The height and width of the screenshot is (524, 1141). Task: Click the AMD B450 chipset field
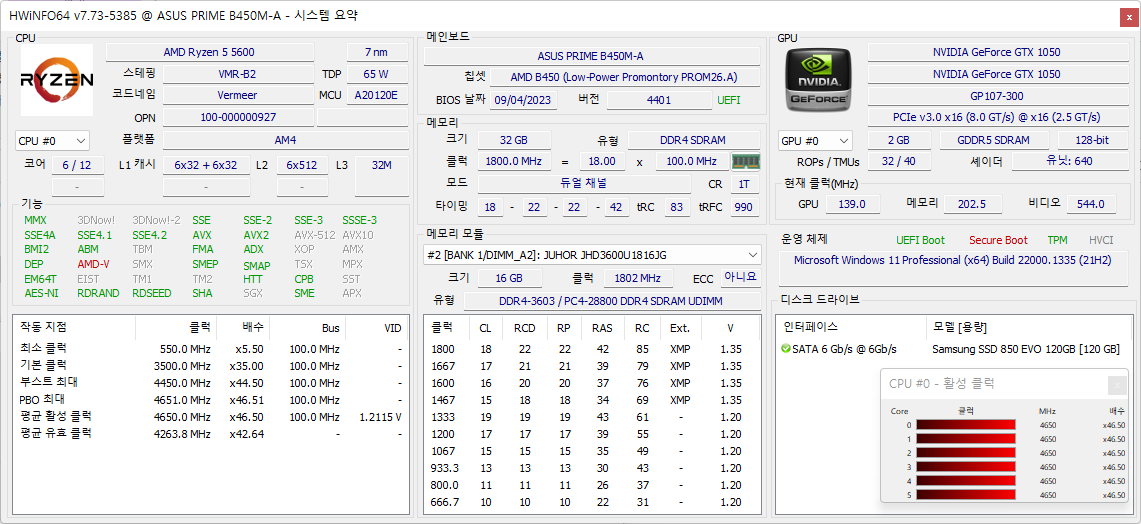pyautogui.click(x=624, y=77)
